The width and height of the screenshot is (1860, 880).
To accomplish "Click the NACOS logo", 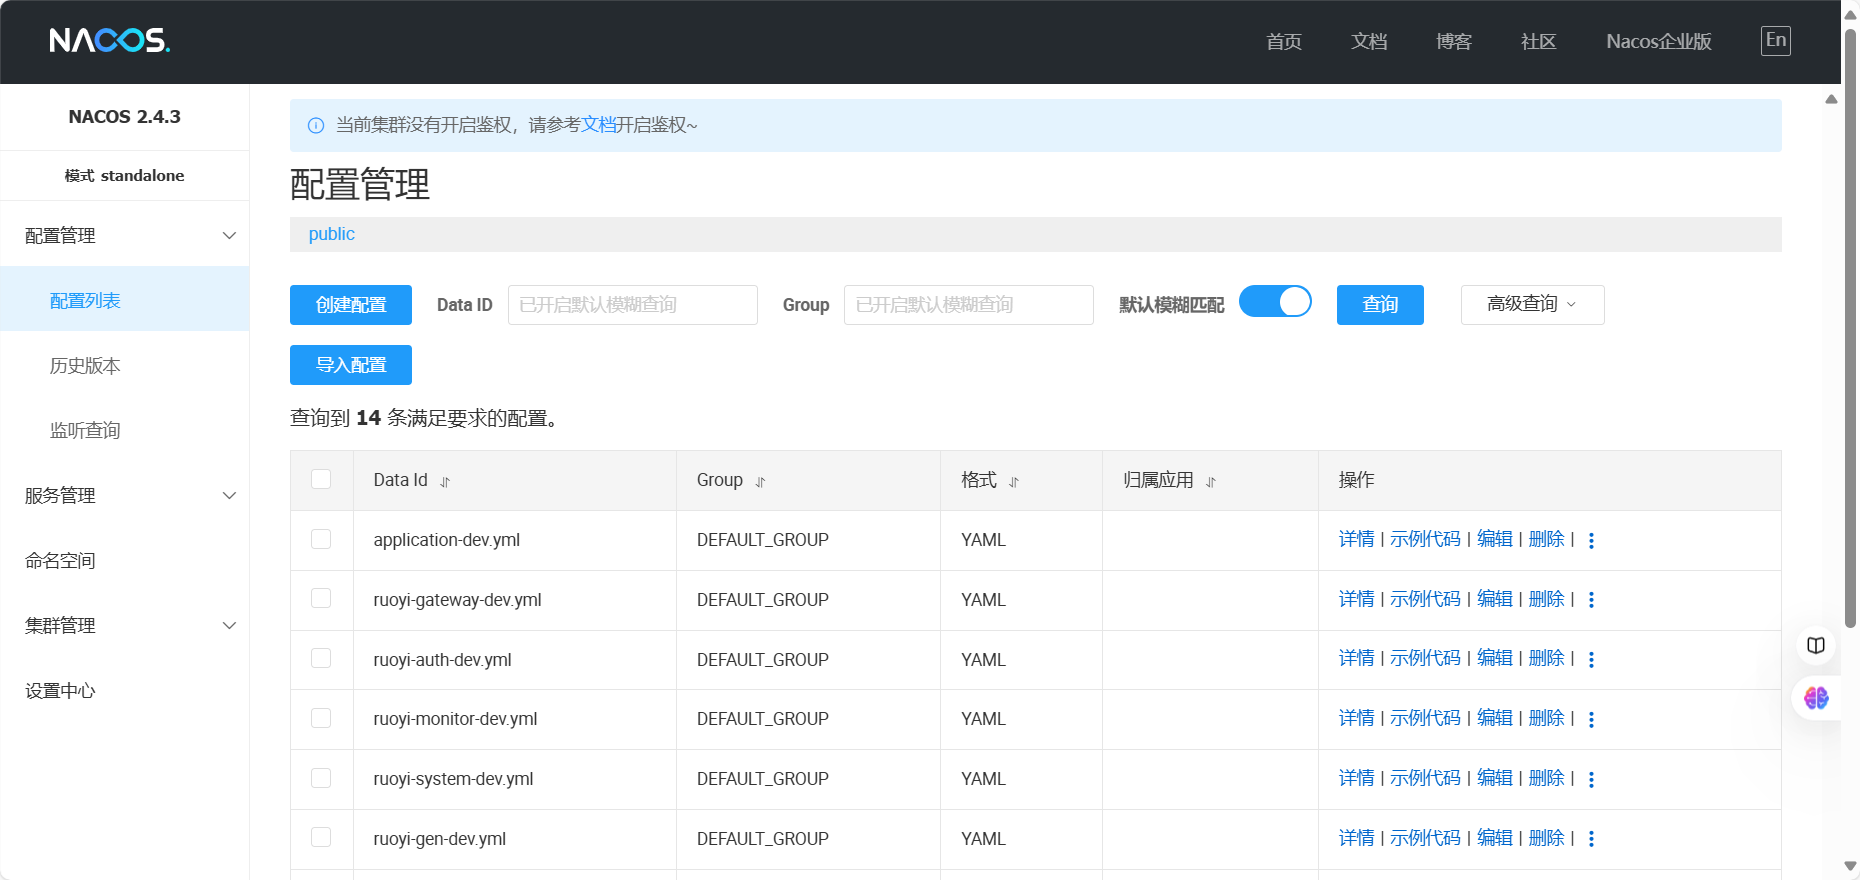I will click(x=110, y=40).
